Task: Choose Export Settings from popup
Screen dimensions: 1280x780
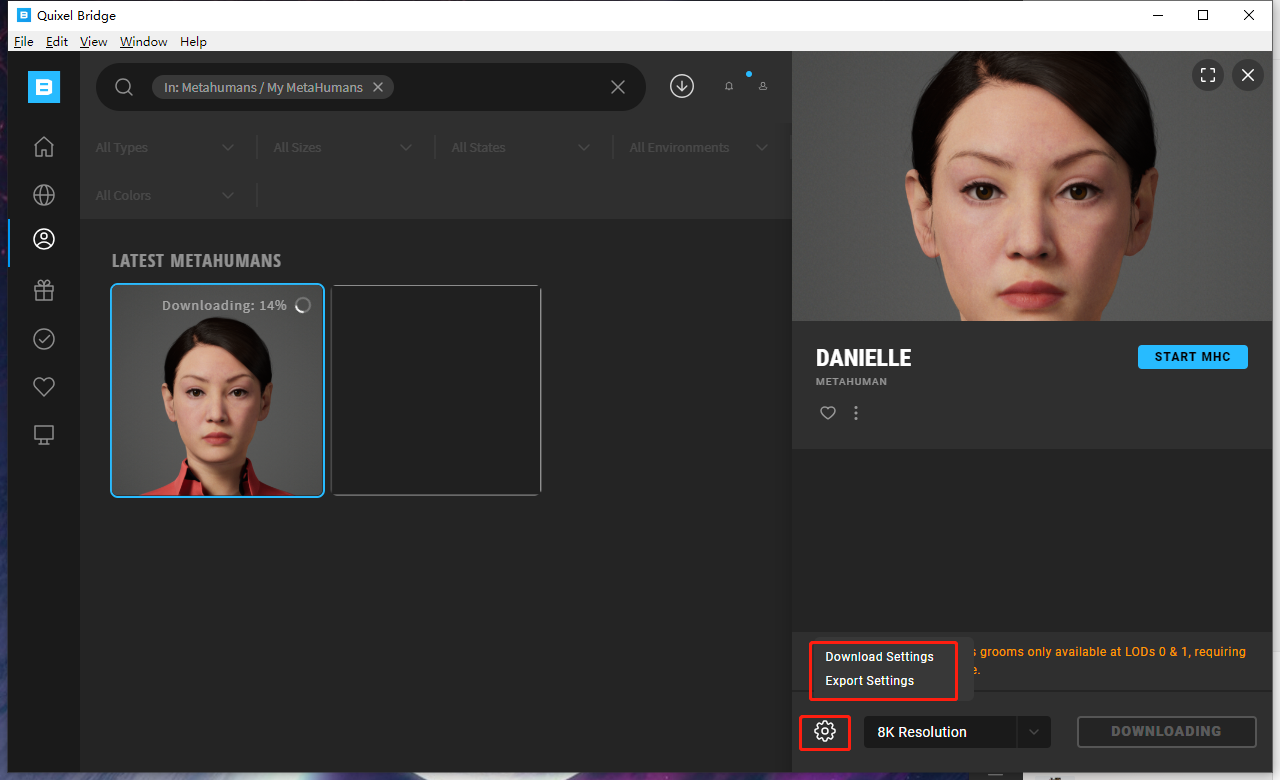Action: (870, 681)
